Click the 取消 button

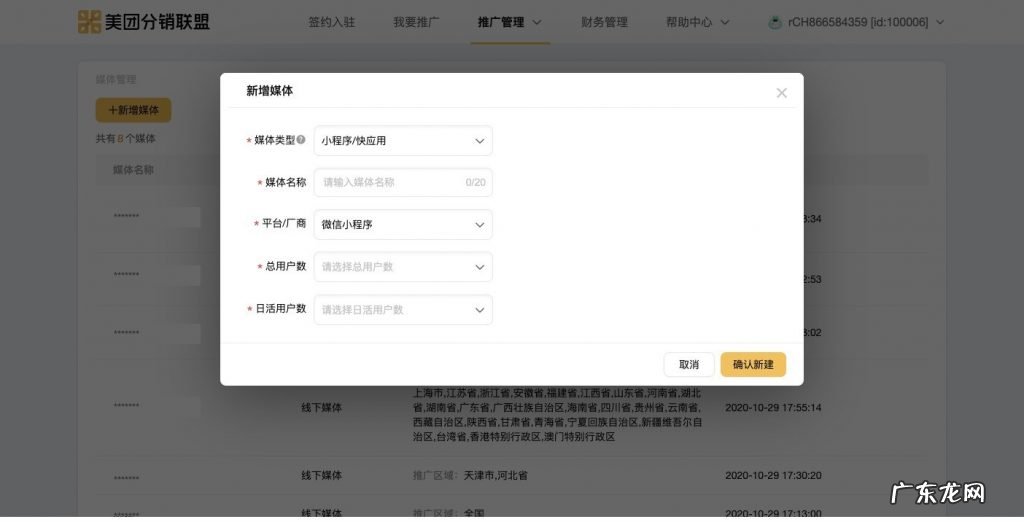pos(689,365)
